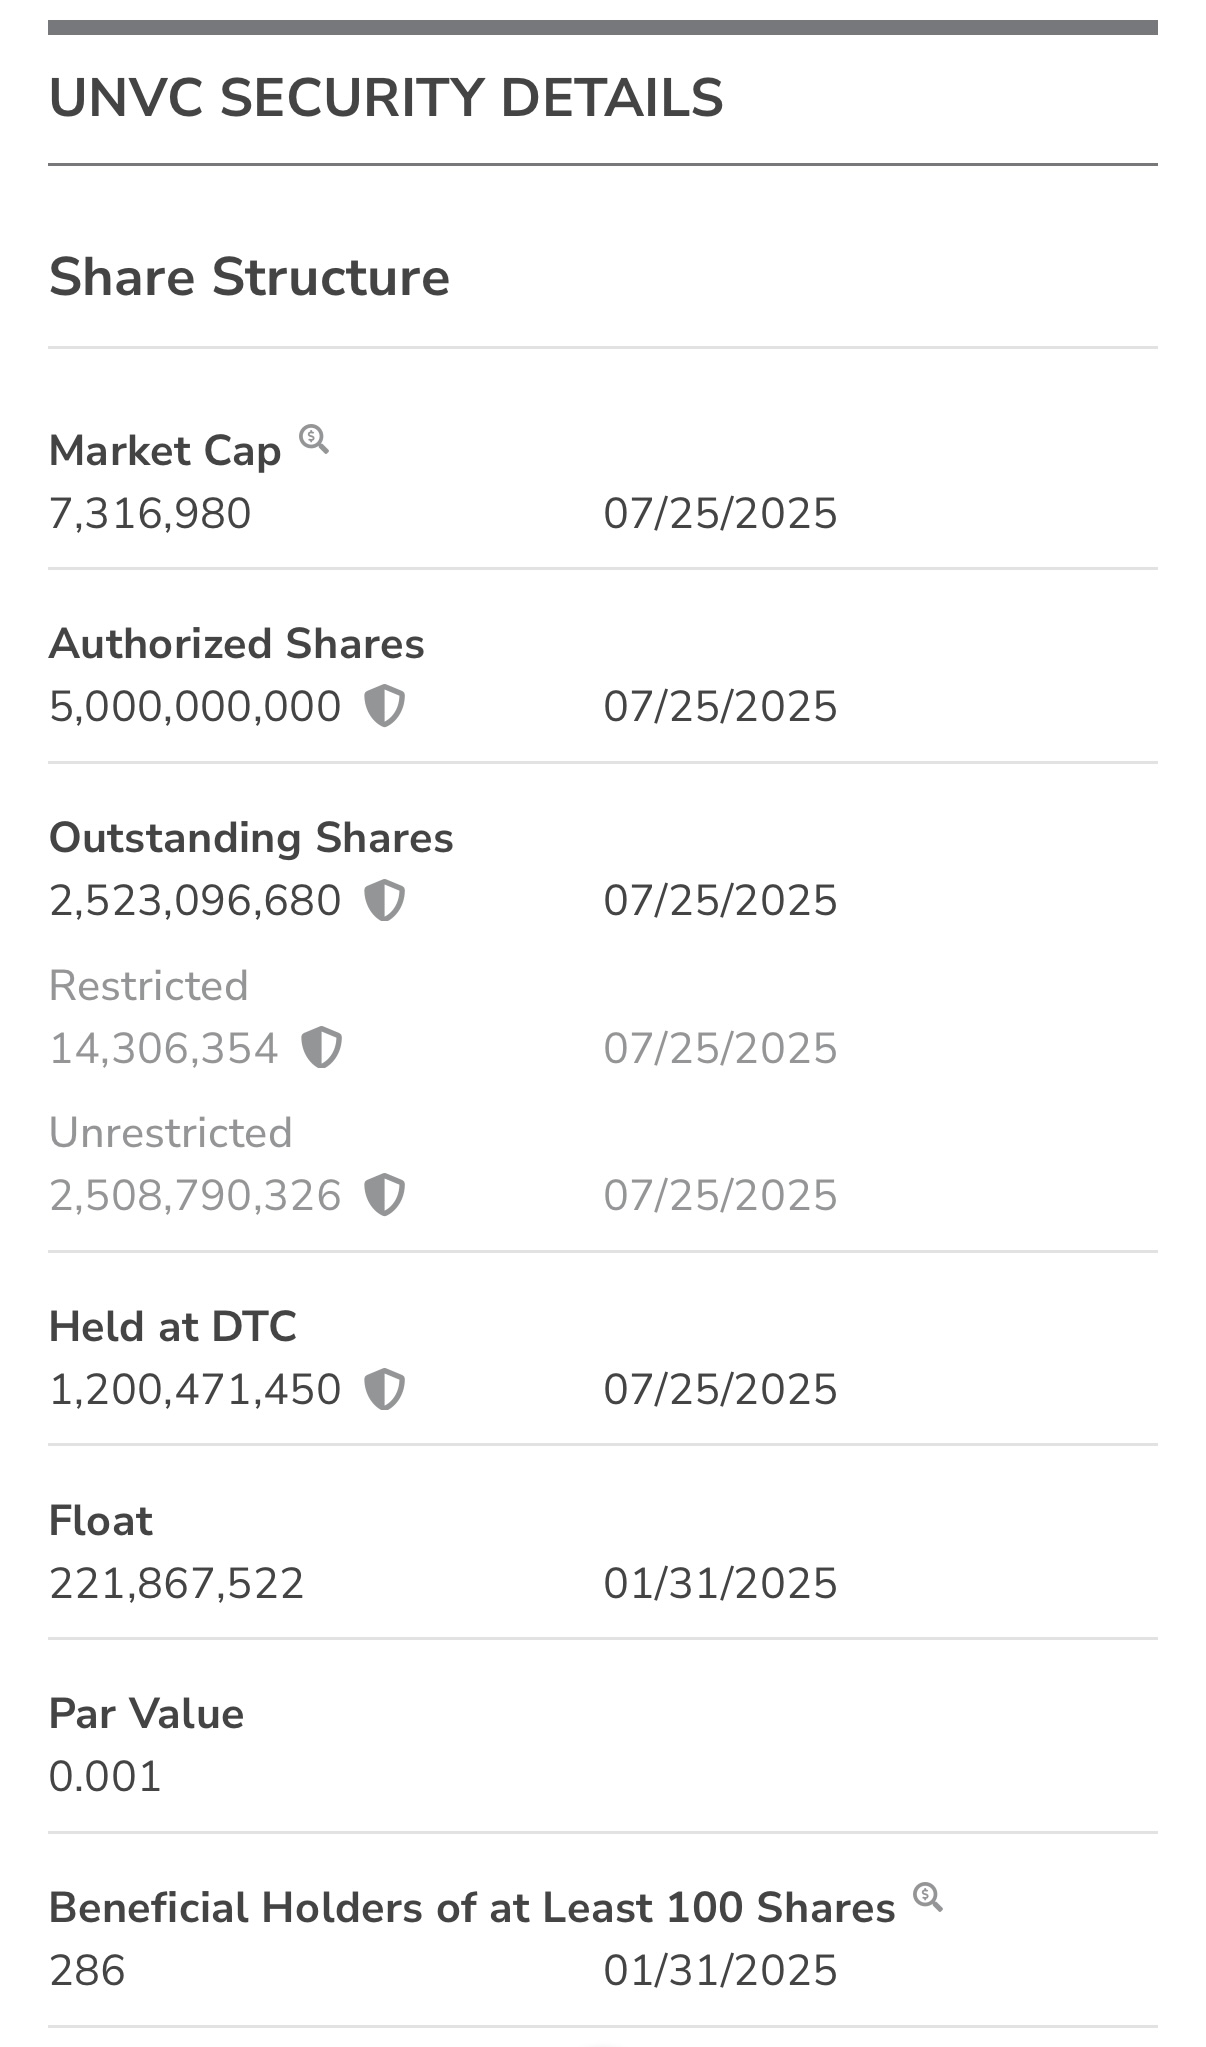Click the Outstanding Shares figure 2,523,096,680
The width and height of the screenshot is (1206, 2047).
195,901
